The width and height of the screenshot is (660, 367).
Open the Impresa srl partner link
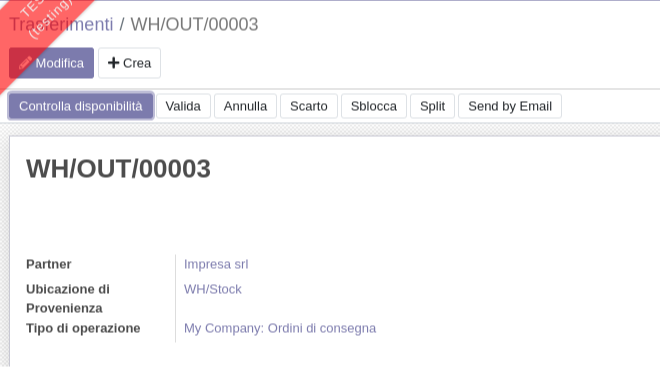[216, 264]
